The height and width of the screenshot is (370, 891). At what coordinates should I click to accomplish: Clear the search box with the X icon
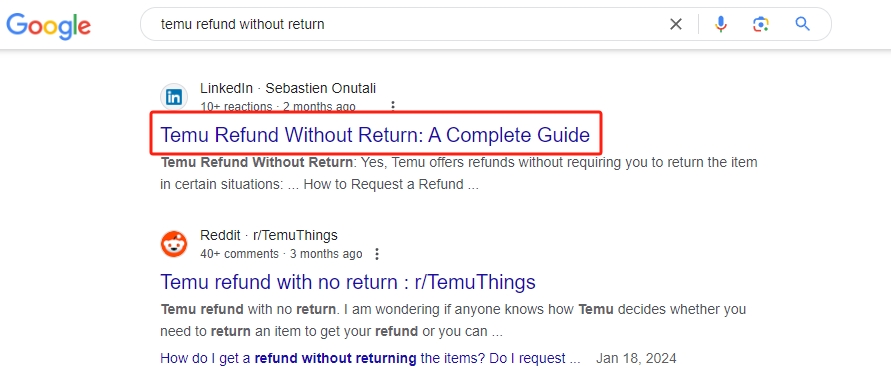pos(676,24)
